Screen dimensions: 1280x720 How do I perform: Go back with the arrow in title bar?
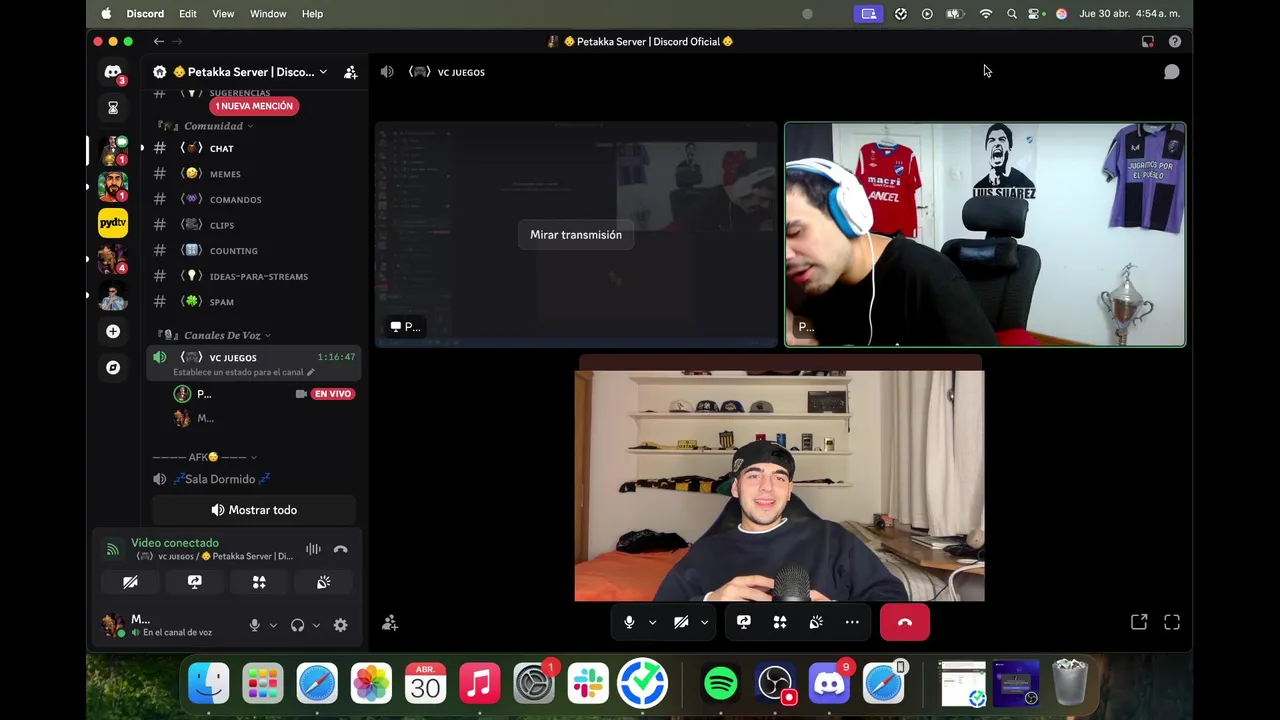click(x=158, y=41)
